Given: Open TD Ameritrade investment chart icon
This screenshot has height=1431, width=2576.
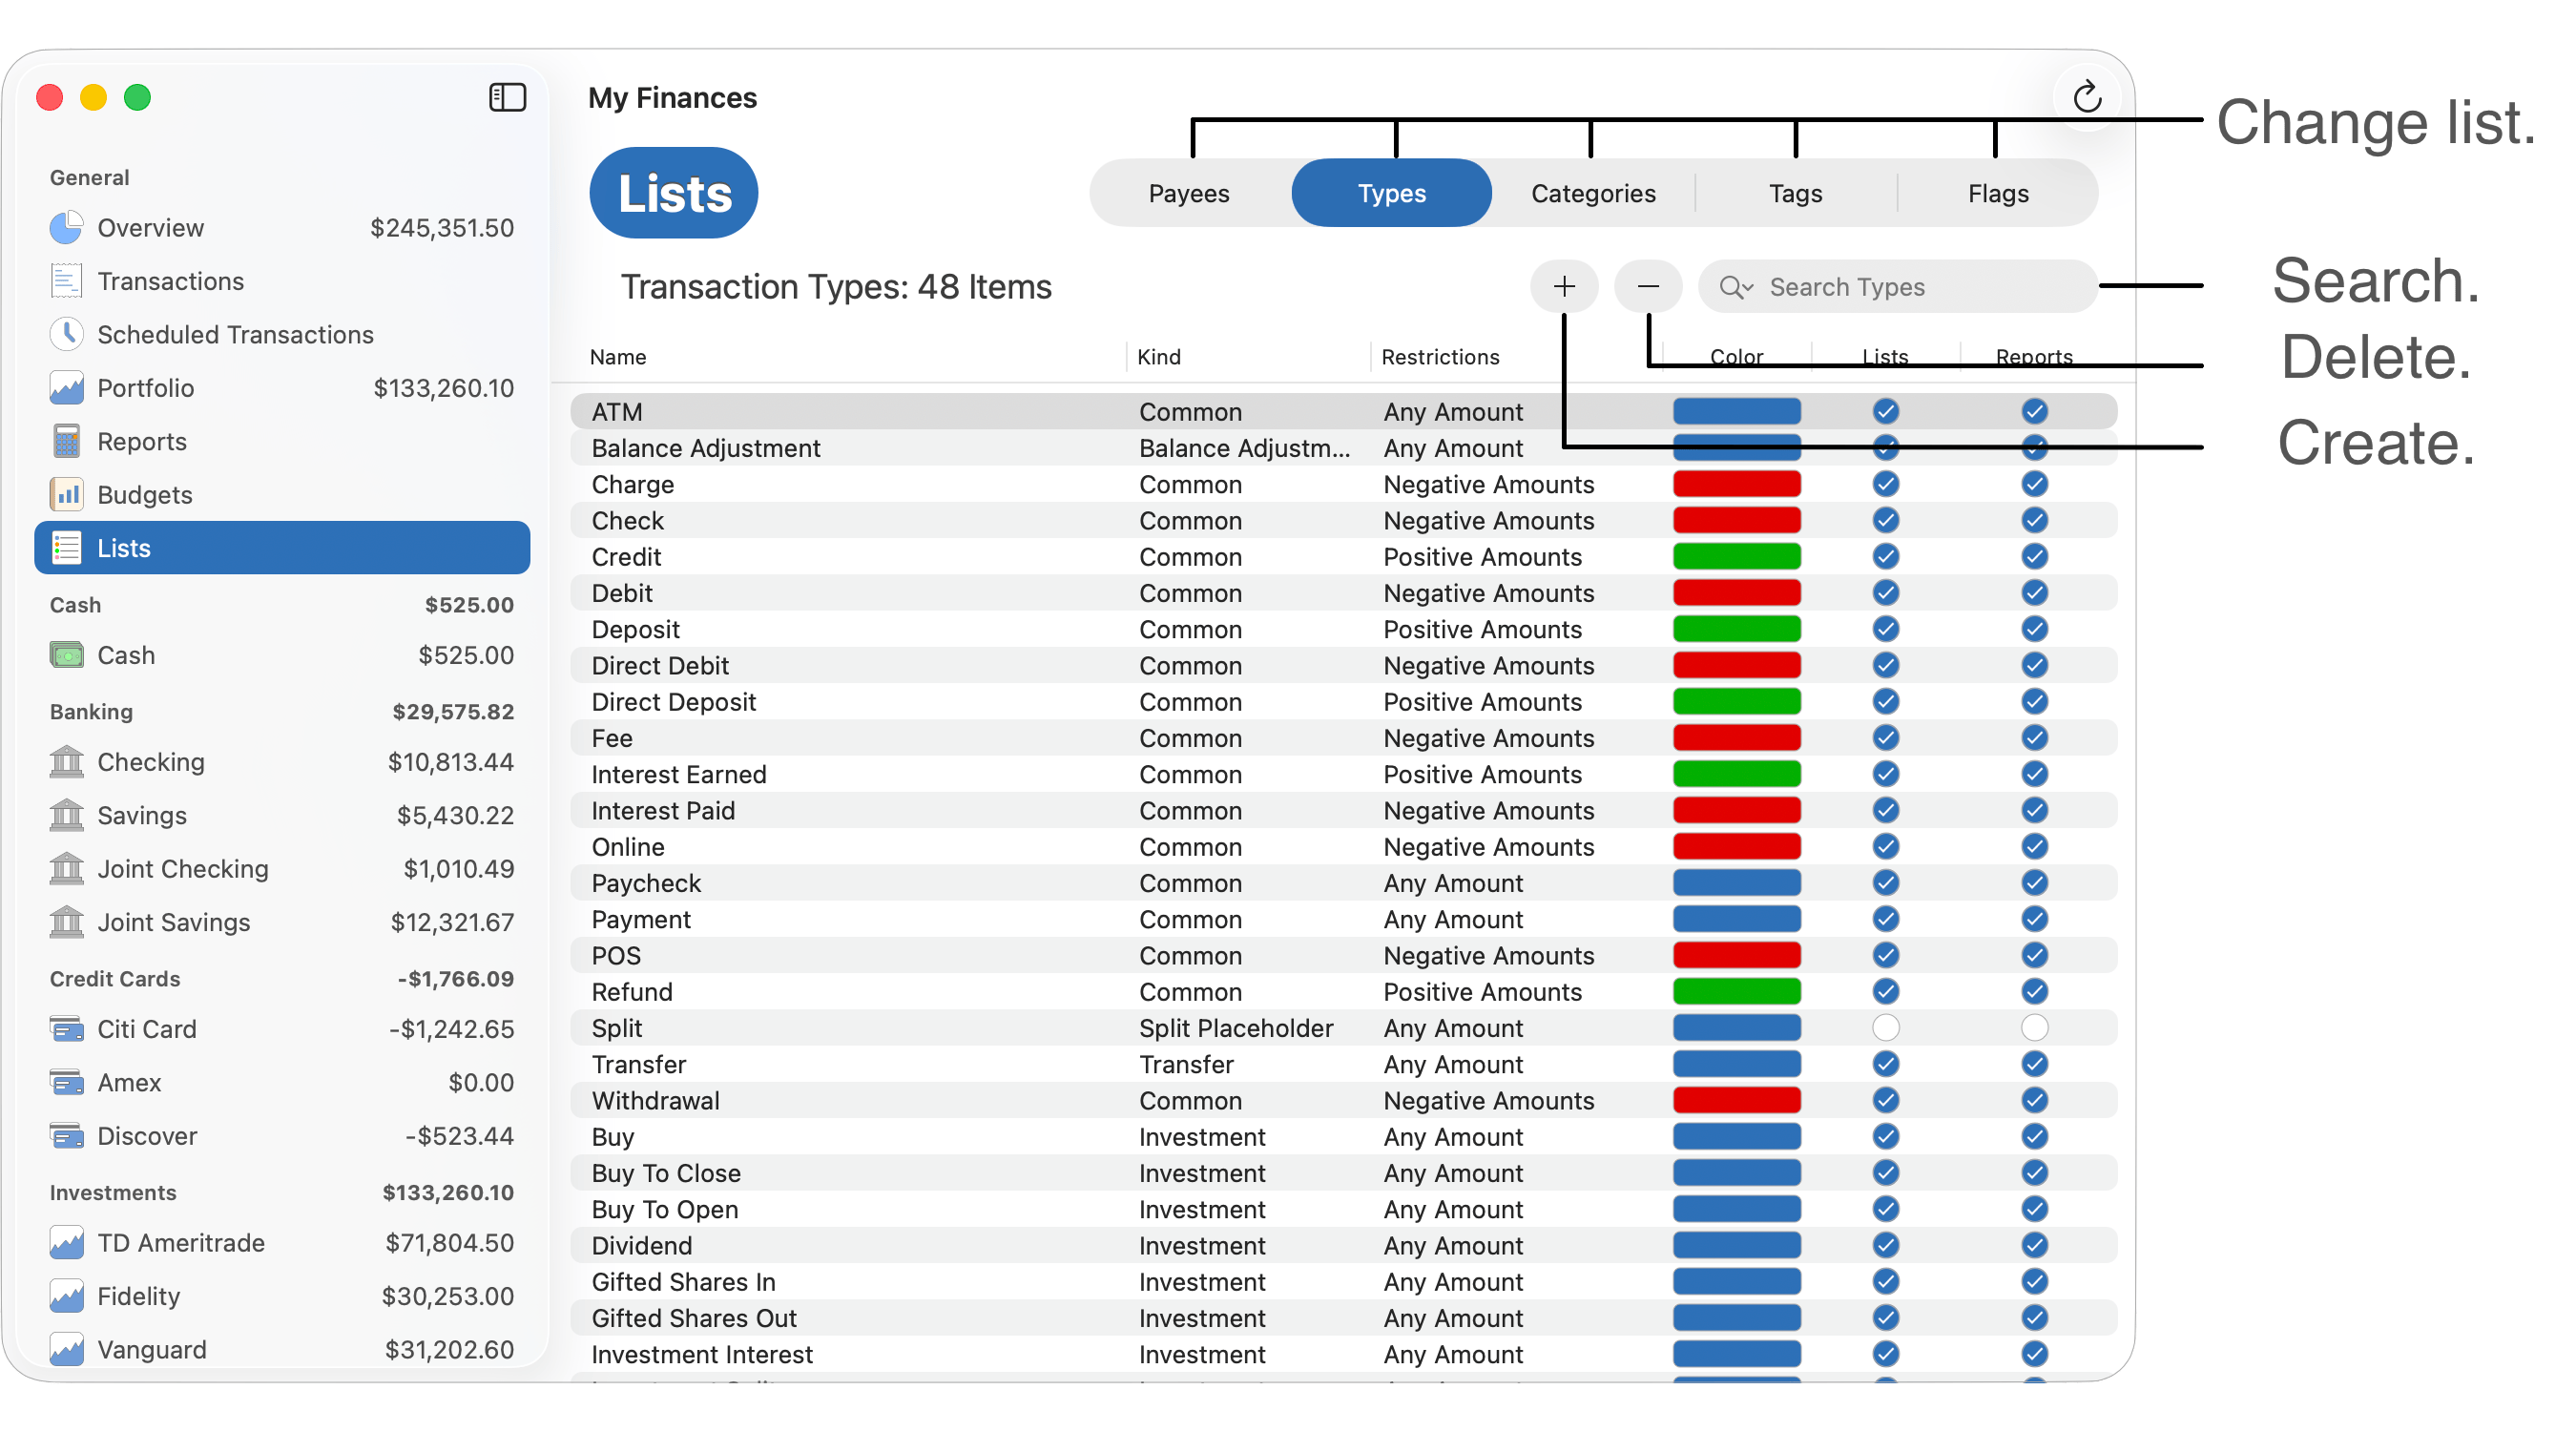Looking at the screenshot, I should tap(66, 1243).
